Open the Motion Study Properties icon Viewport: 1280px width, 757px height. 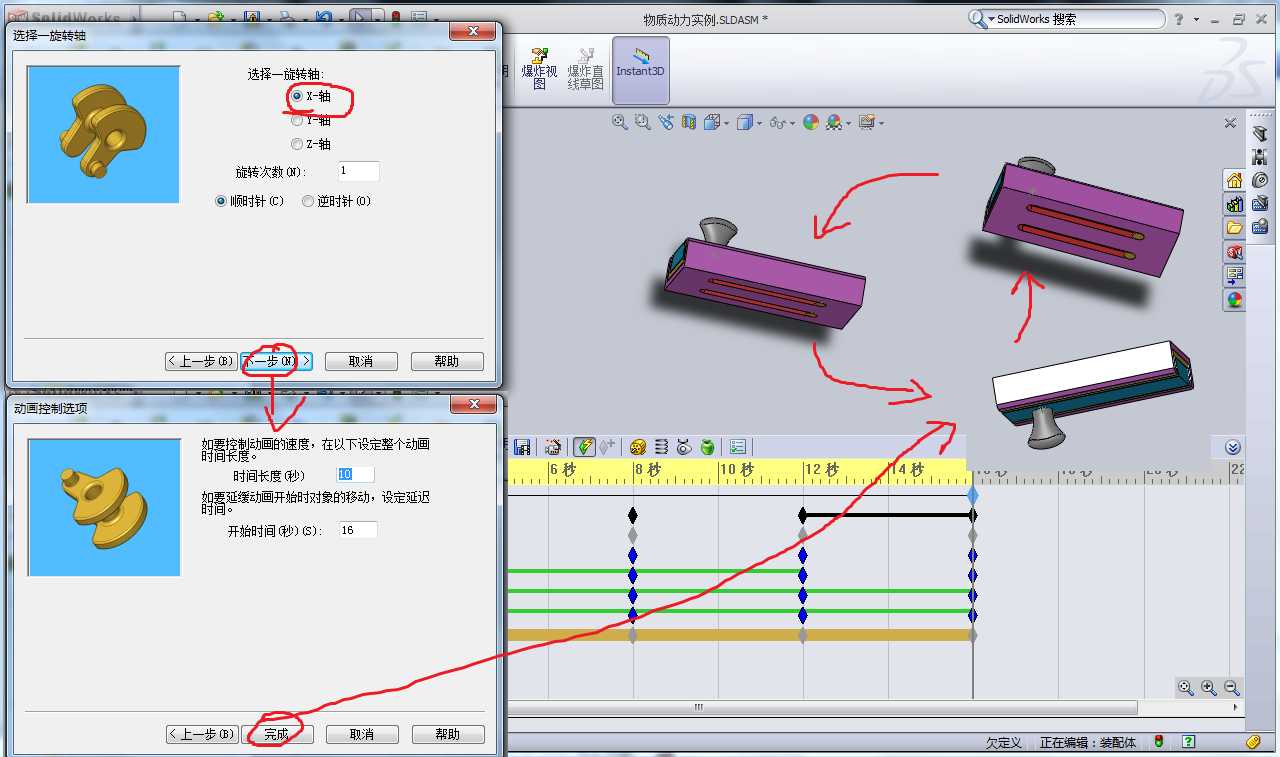738,446
